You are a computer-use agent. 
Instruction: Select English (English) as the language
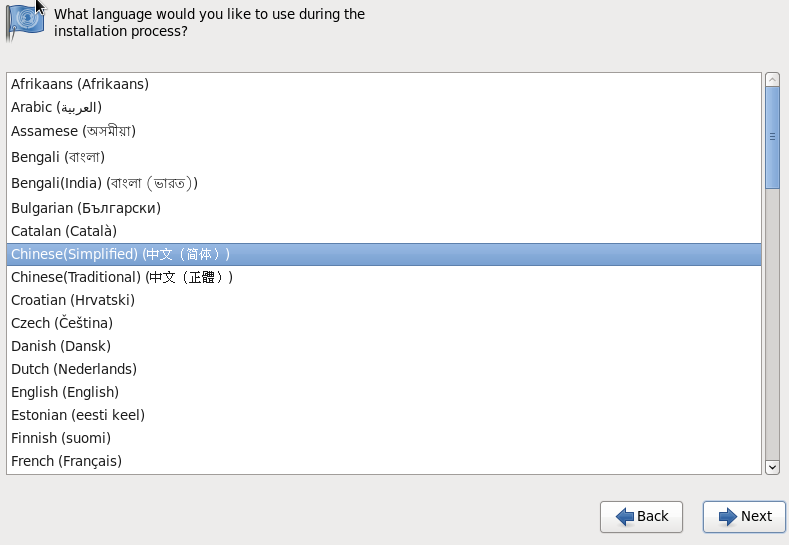coord(384,392)
